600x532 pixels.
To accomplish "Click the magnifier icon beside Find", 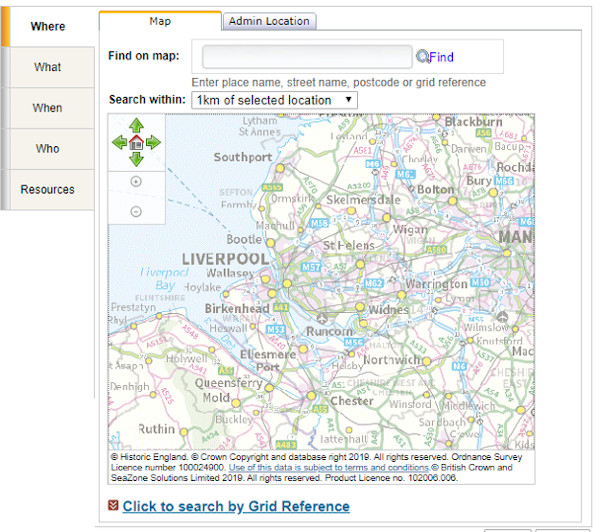I will [x=422, y=57].
